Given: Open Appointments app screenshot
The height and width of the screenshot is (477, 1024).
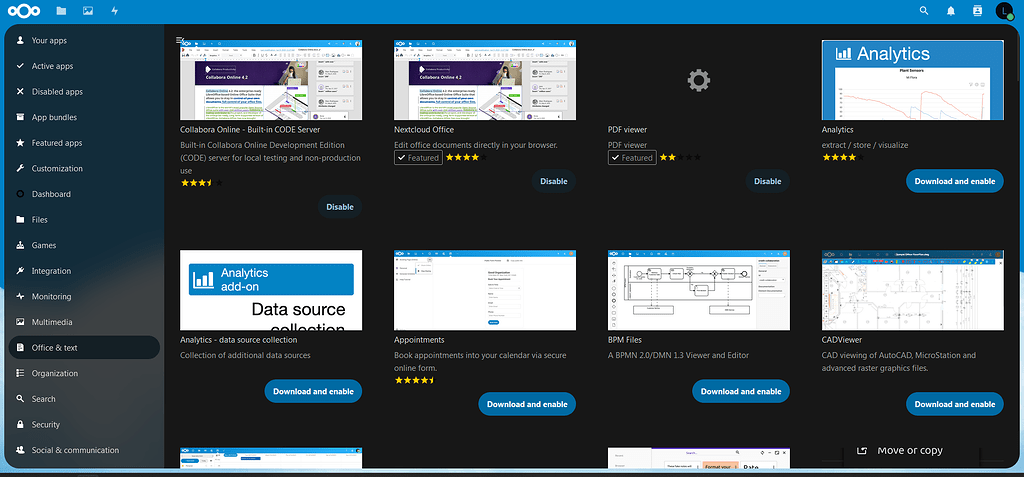Looking at the screenshot, I should 485,290.
